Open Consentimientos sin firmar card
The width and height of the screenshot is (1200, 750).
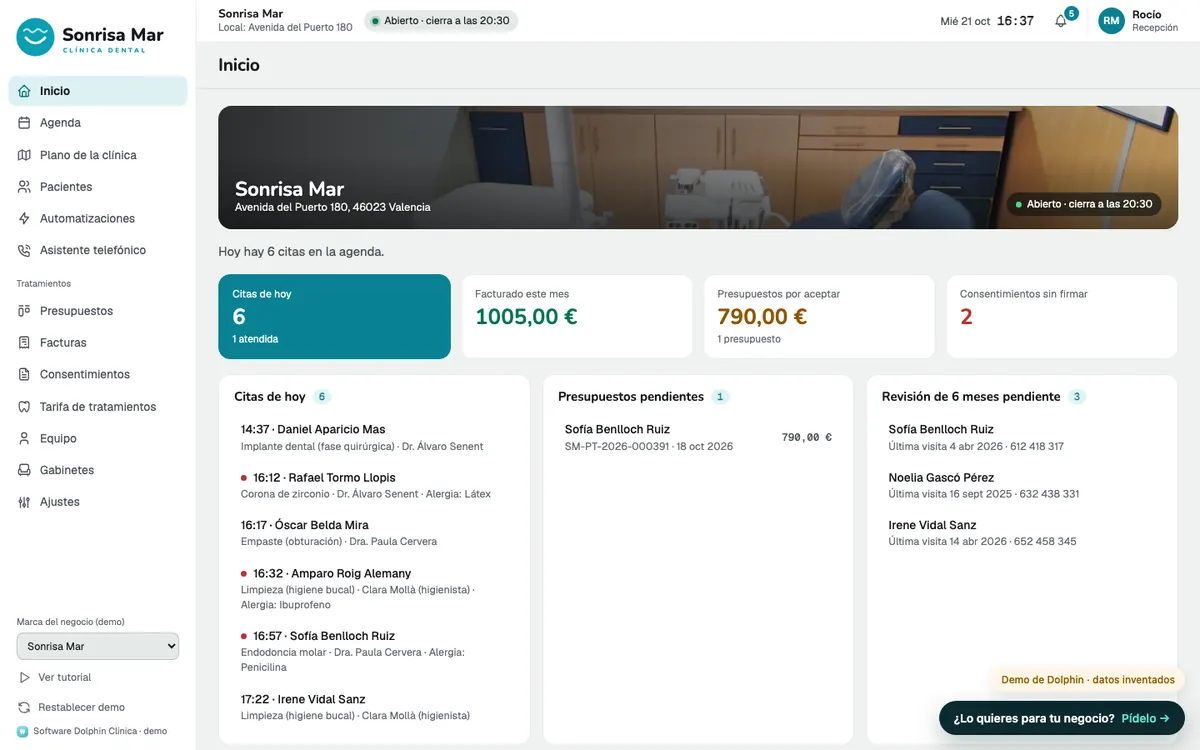(x=1062, y=317)
